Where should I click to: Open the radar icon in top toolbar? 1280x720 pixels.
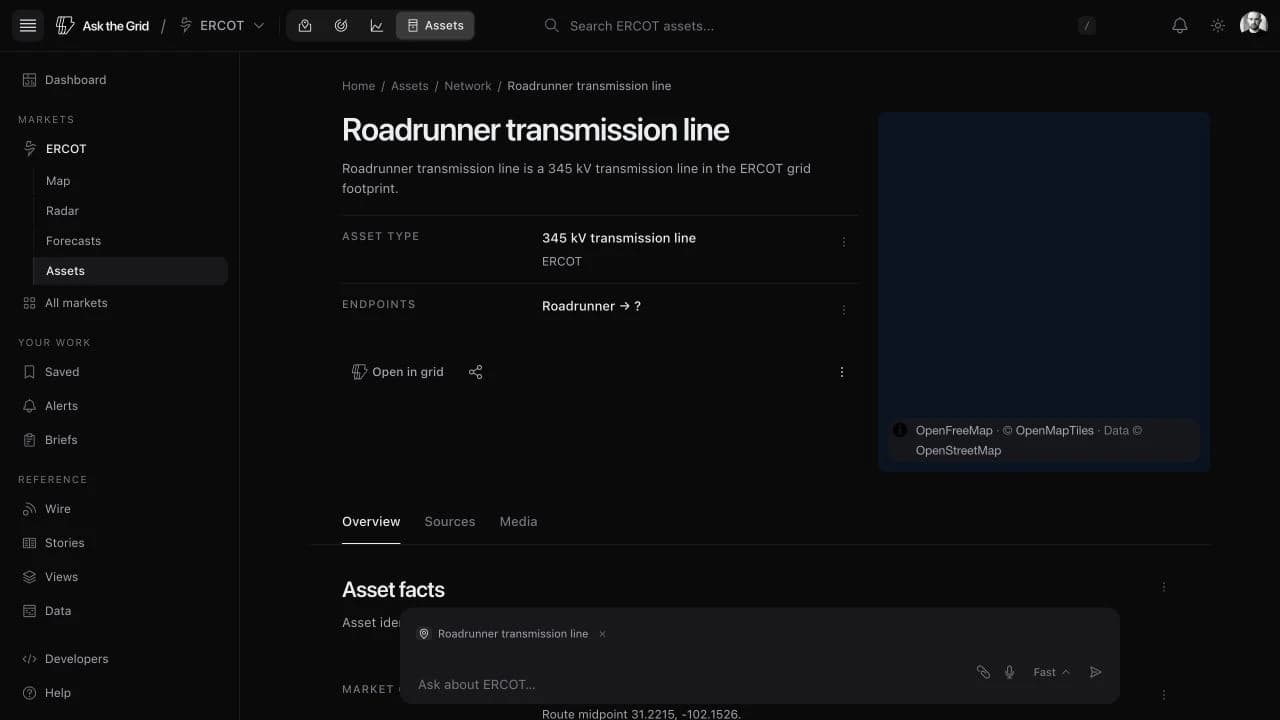[341, 26]
